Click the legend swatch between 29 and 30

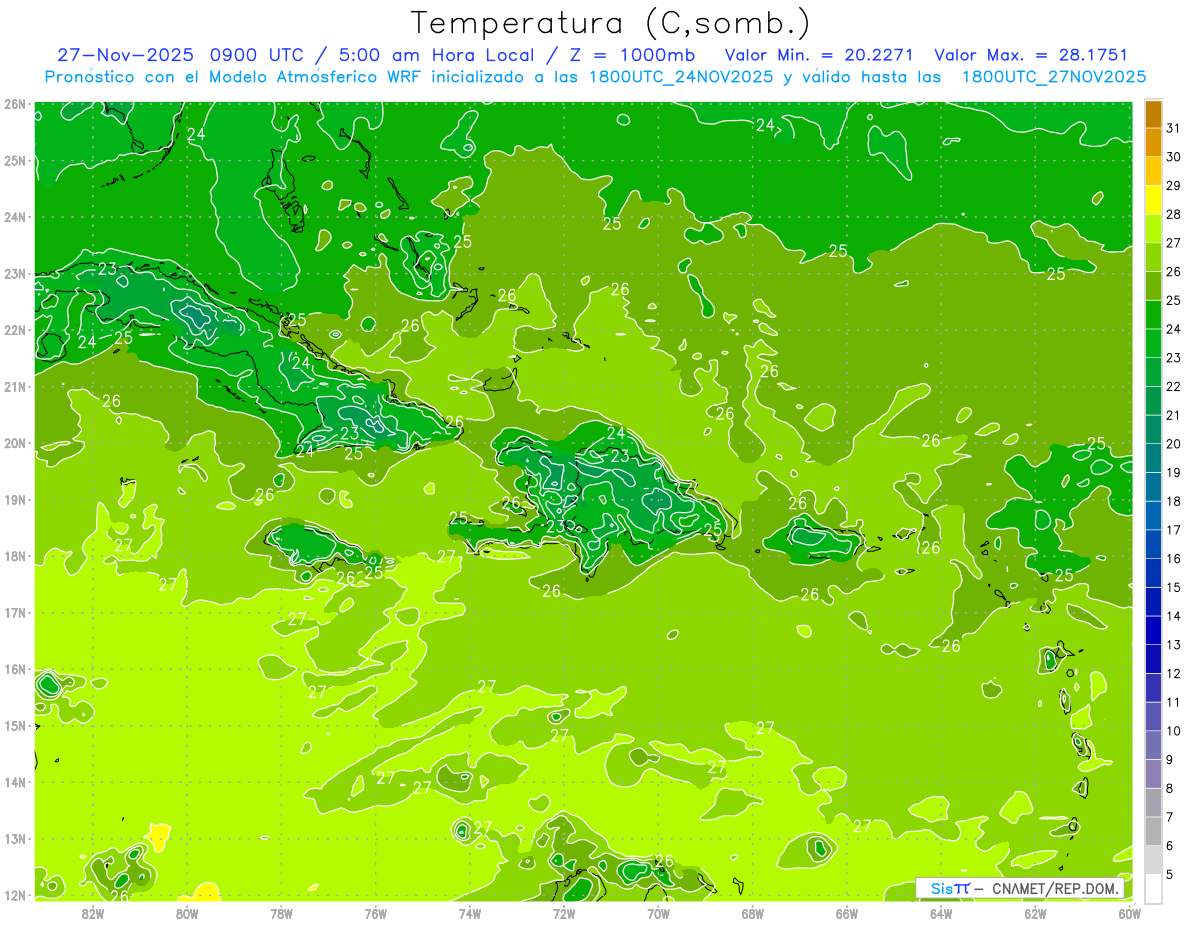coord(1153,171)
